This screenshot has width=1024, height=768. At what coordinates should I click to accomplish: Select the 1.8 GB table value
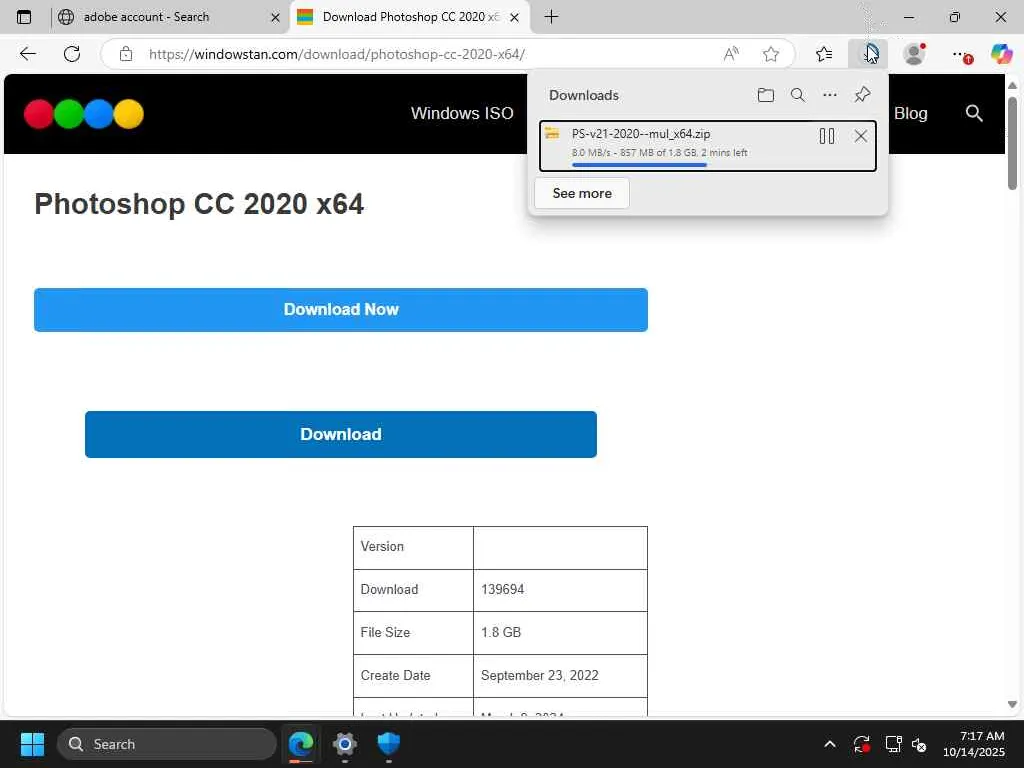(501, 633)
